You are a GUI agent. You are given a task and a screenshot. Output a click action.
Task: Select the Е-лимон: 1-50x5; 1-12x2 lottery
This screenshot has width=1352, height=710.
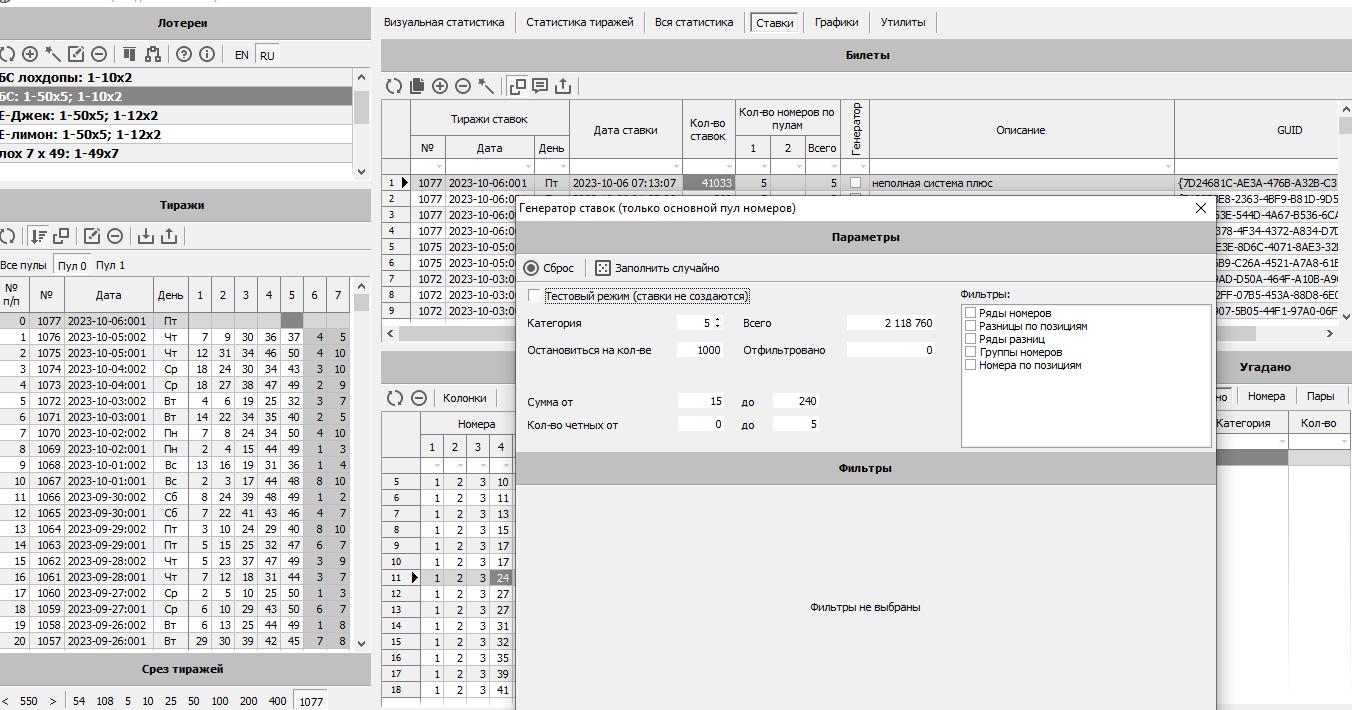(x=177, y=134)
